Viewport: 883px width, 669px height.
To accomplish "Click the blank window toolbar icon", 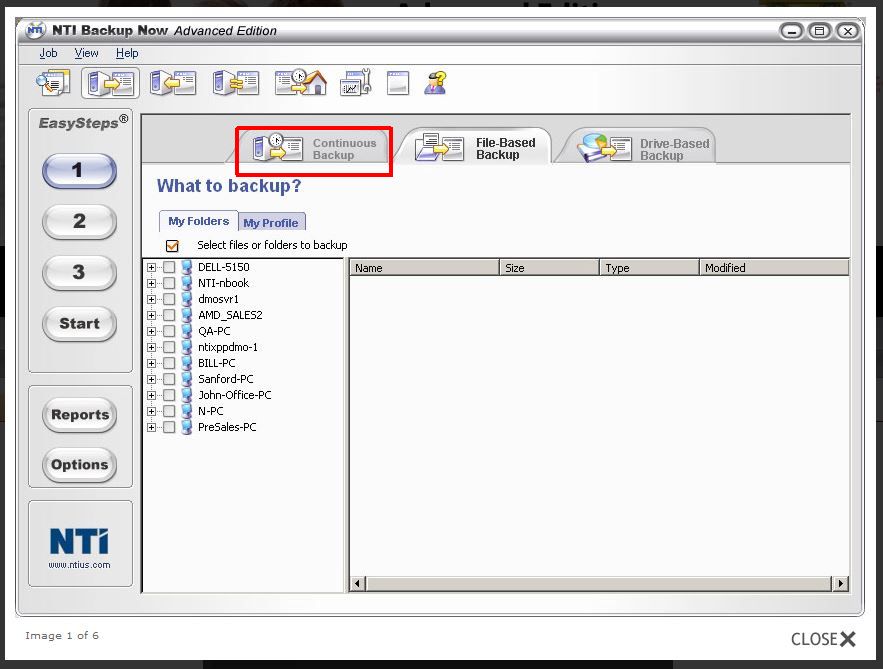I will click(398, 83).
